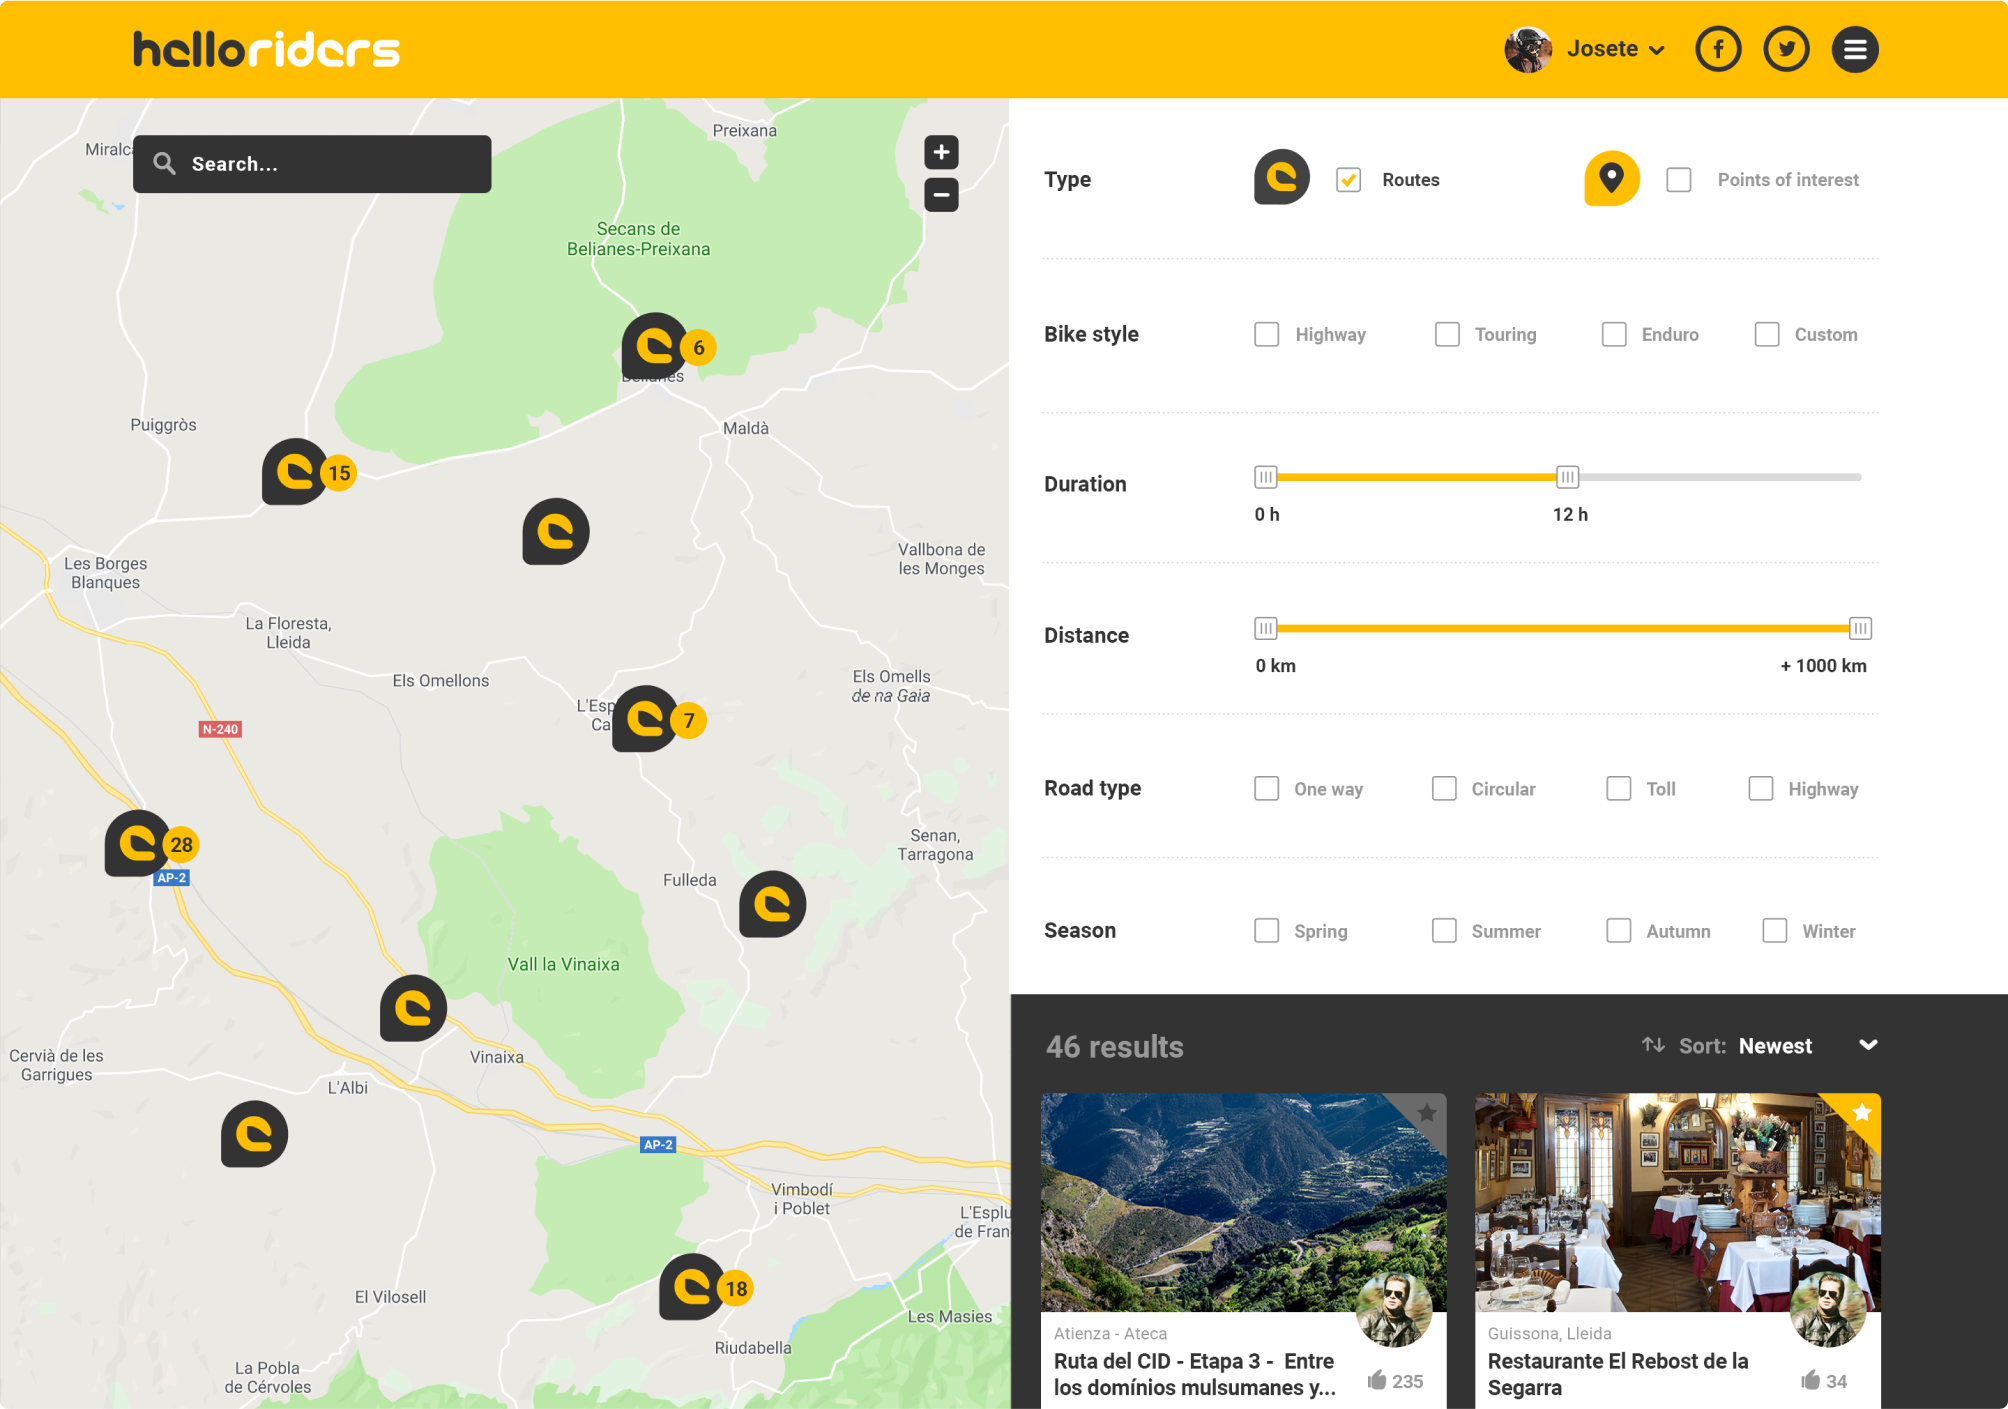Open the Twitter icon in header
The width and height of the screenshot is (2008, 1409).
tap(1786, 49)
